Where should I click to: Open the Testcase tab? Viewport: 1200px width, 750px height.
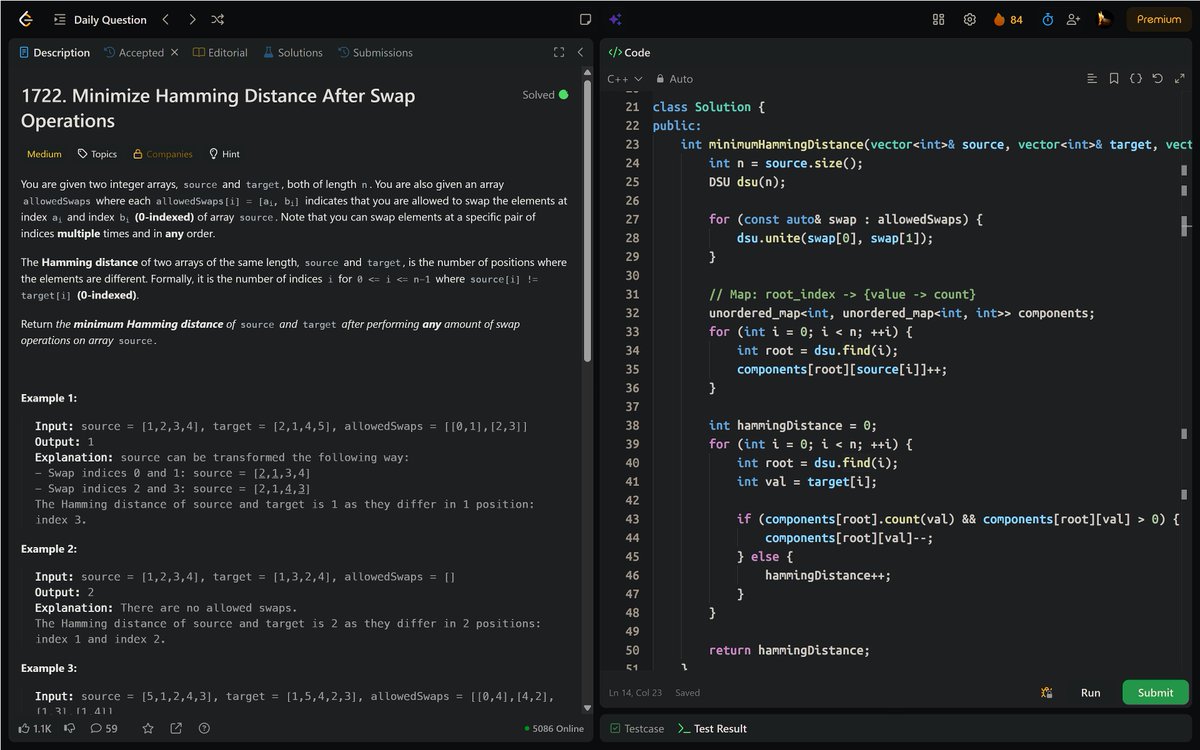coord(637,728)
